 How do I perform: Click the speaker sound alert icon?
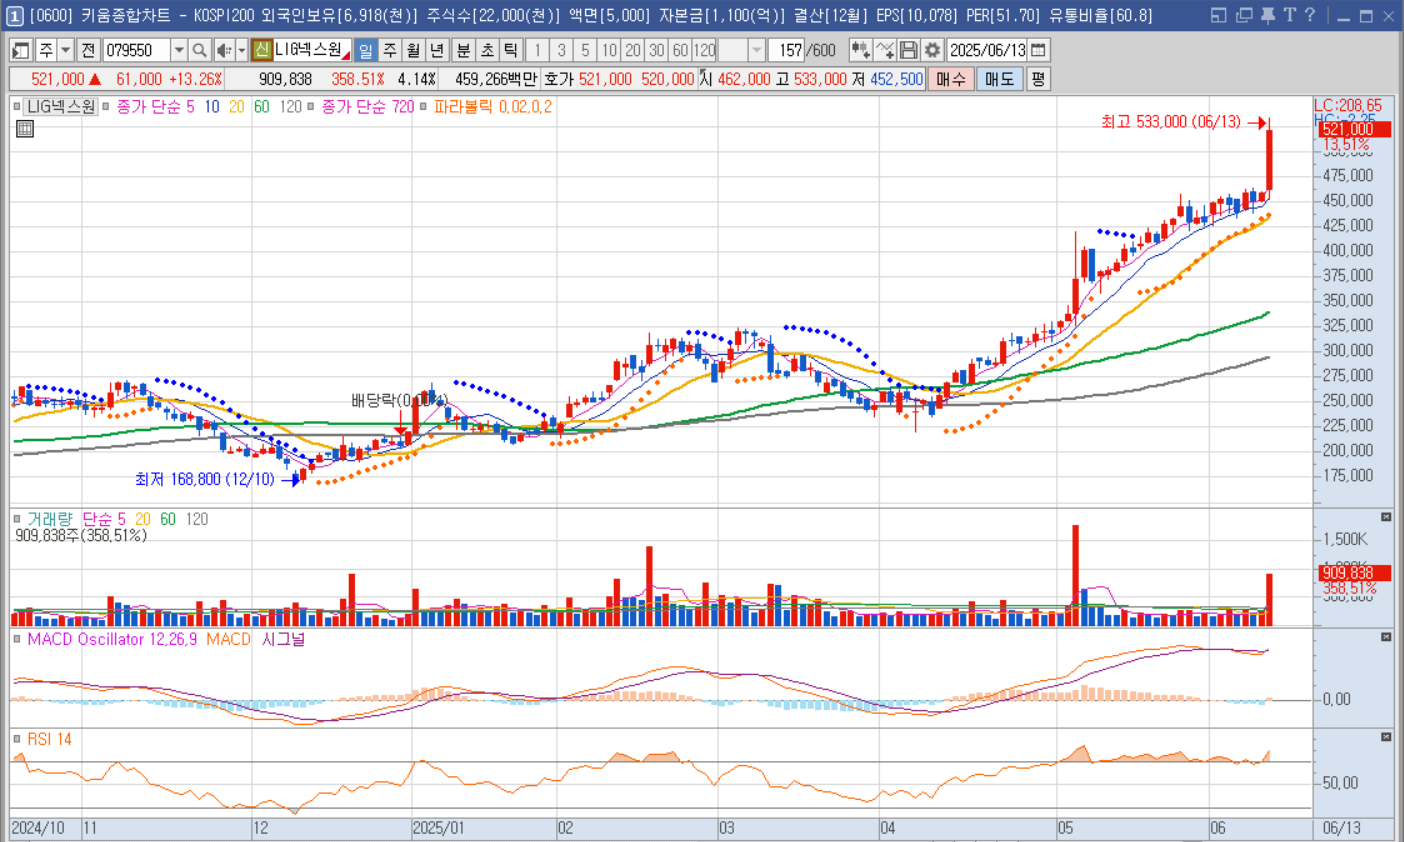coord(225,50)
